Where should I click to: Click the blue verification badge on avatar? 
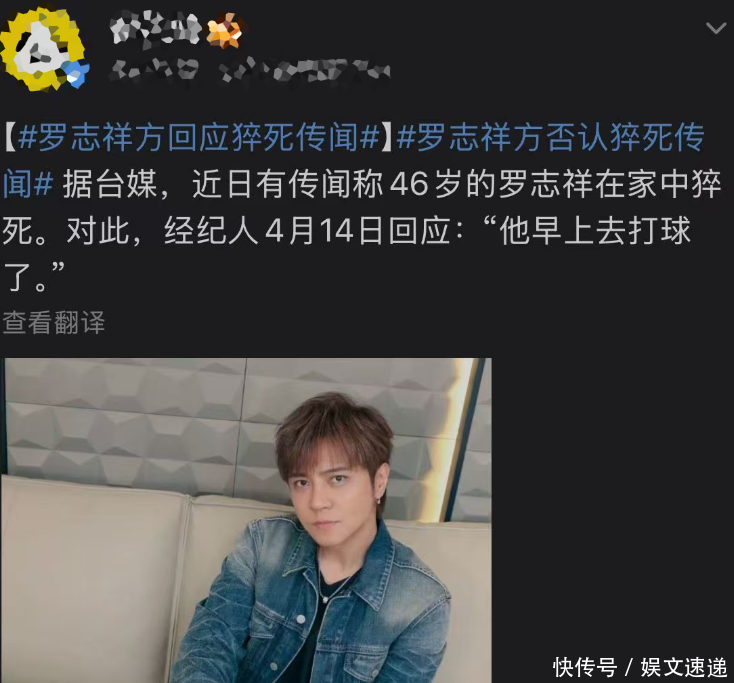[x=75, y=73]
